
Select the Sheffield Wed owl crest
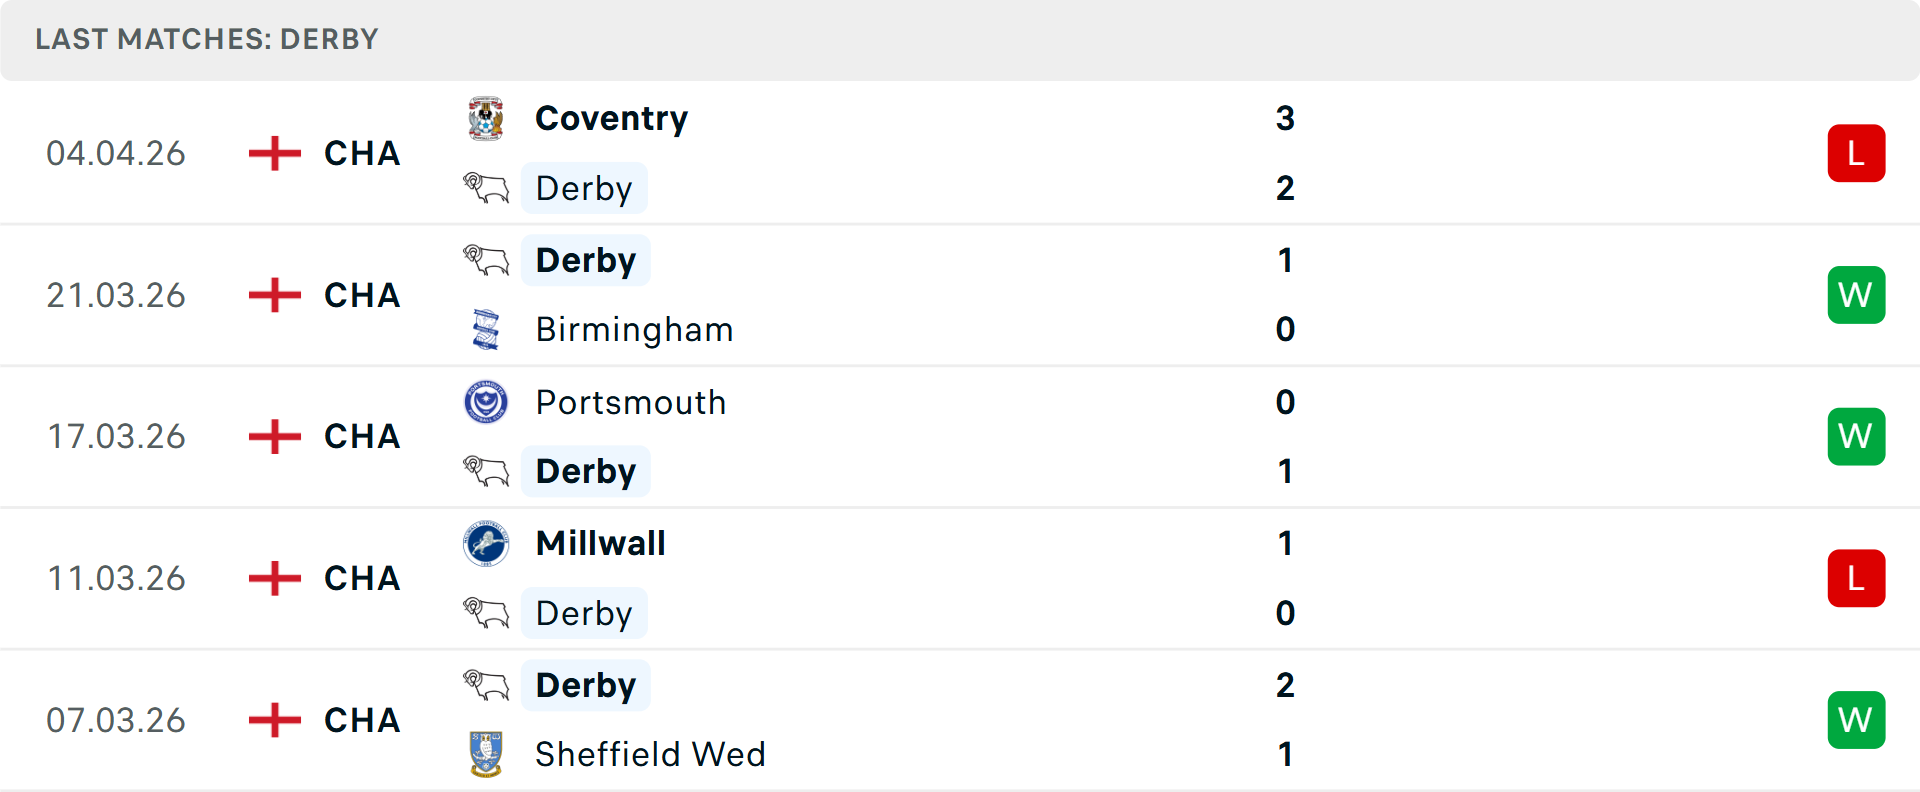coord(486,756)
